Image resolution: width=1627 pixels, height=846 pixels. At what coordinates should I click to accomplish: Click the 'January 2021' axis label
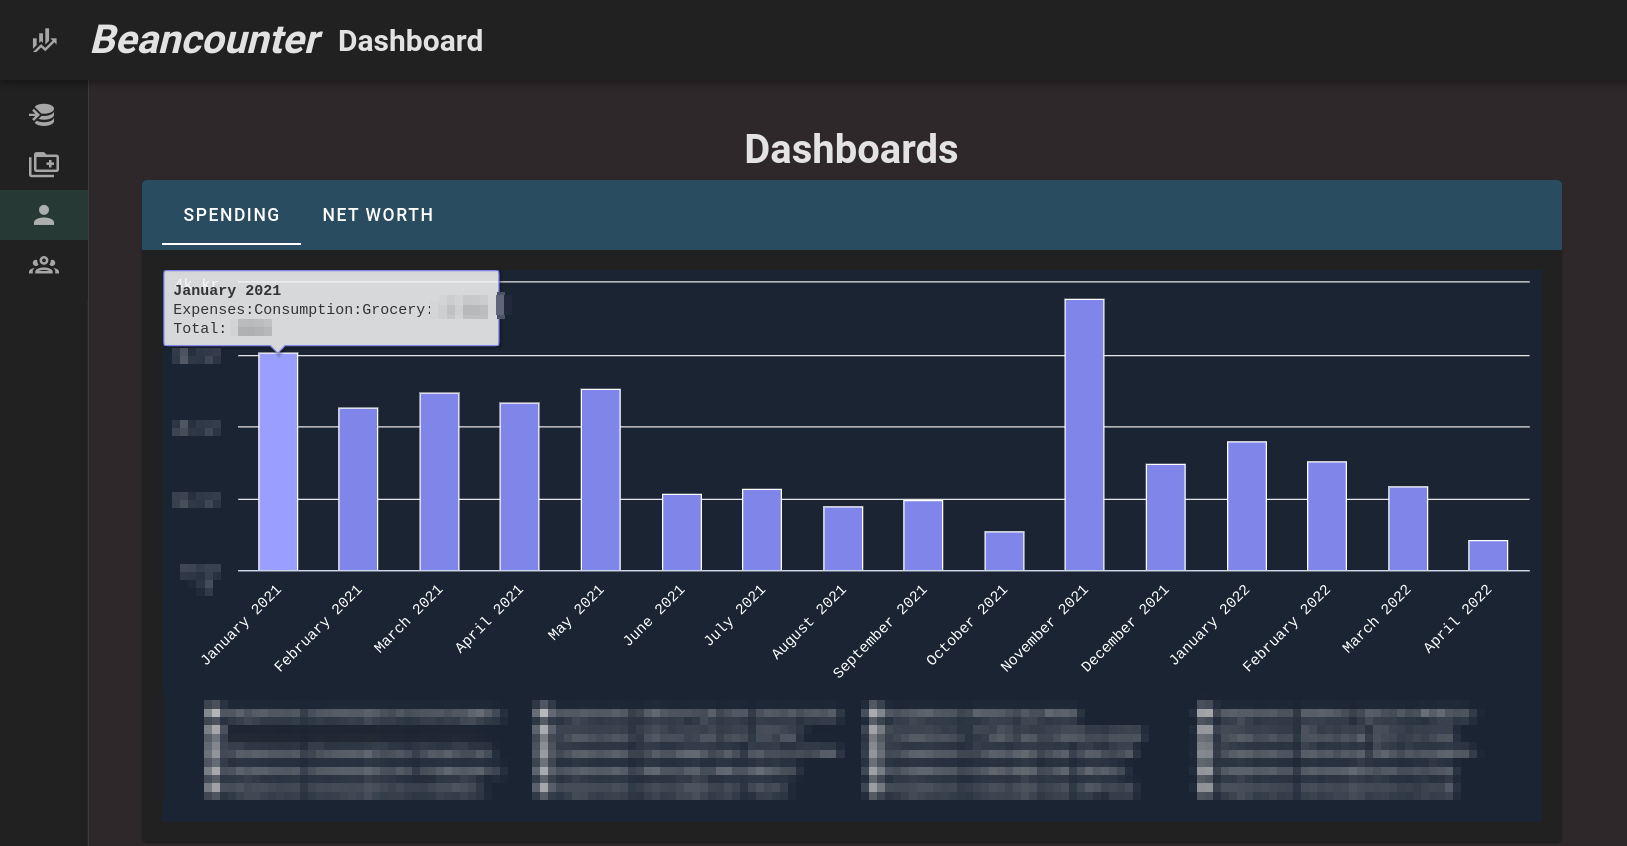click(x=241, y=625)
